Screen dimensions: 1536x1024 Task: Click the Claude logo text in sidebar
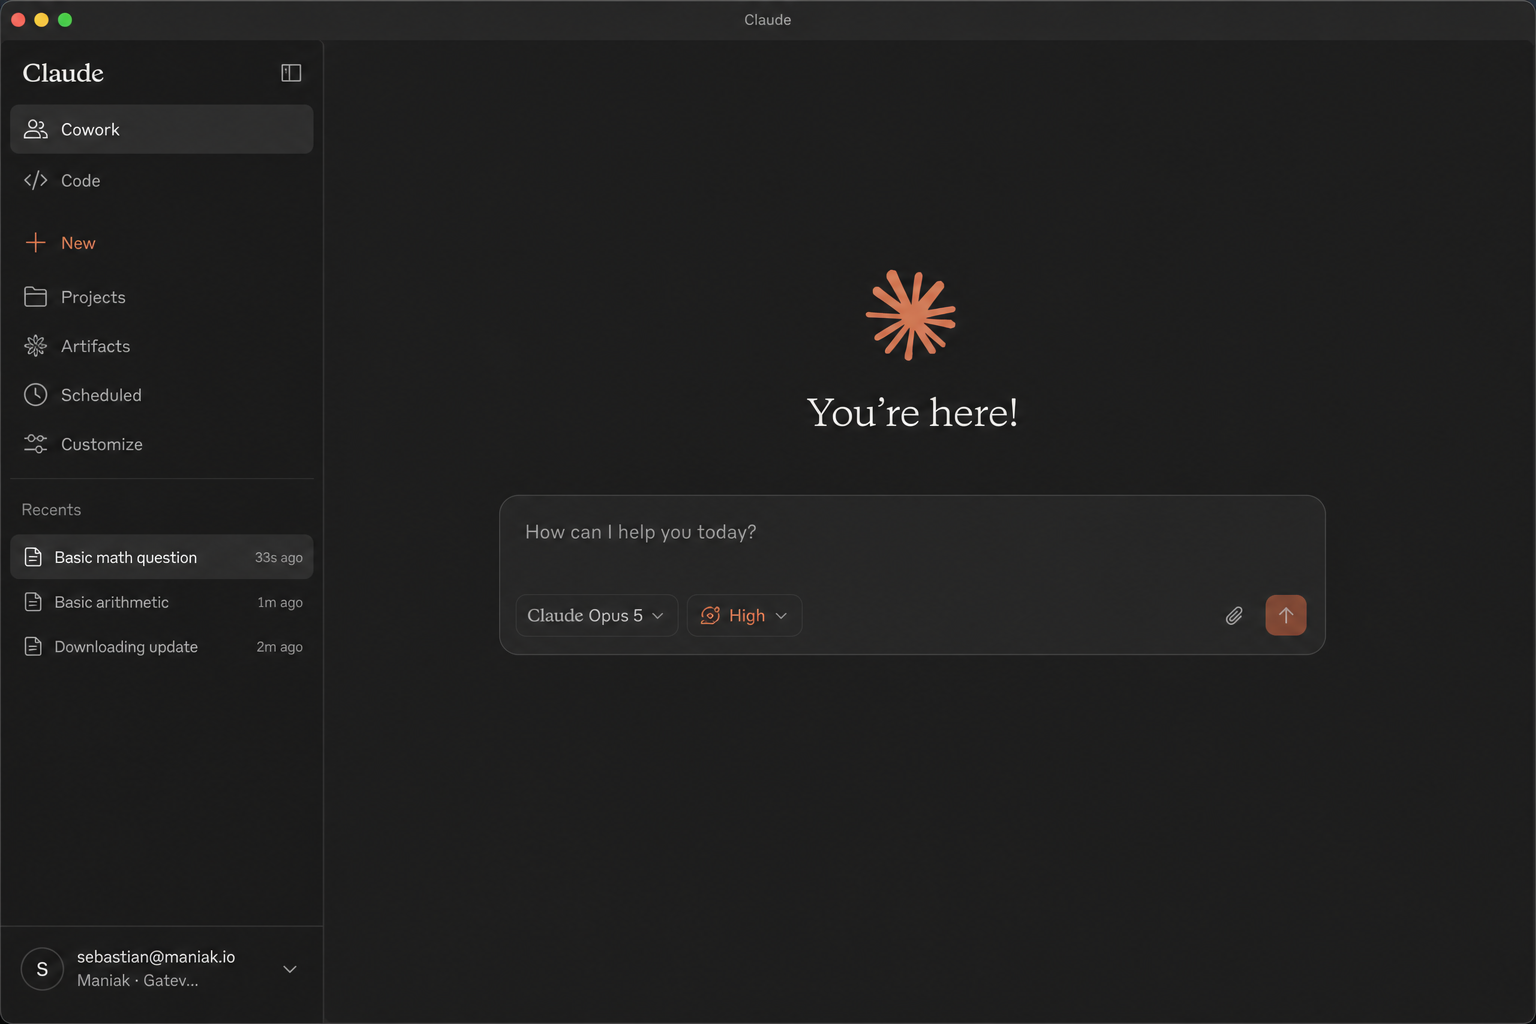click(x=63, y=73)
